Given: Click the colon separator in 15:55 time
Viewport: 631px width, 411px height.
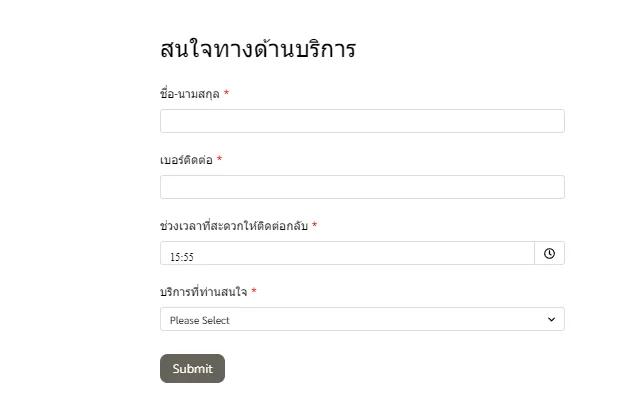Looking at the screenshot, I should pyautogui.click(x=182, y=257).
